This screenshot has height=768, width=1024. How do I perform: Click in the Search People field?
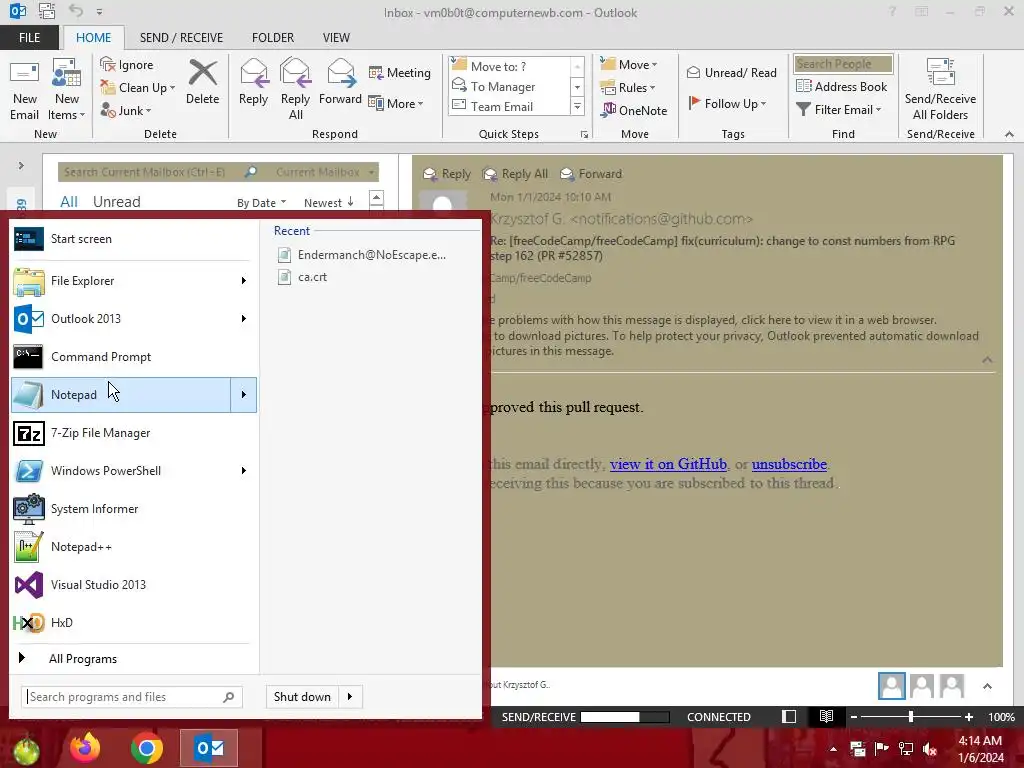coord(843,64)
